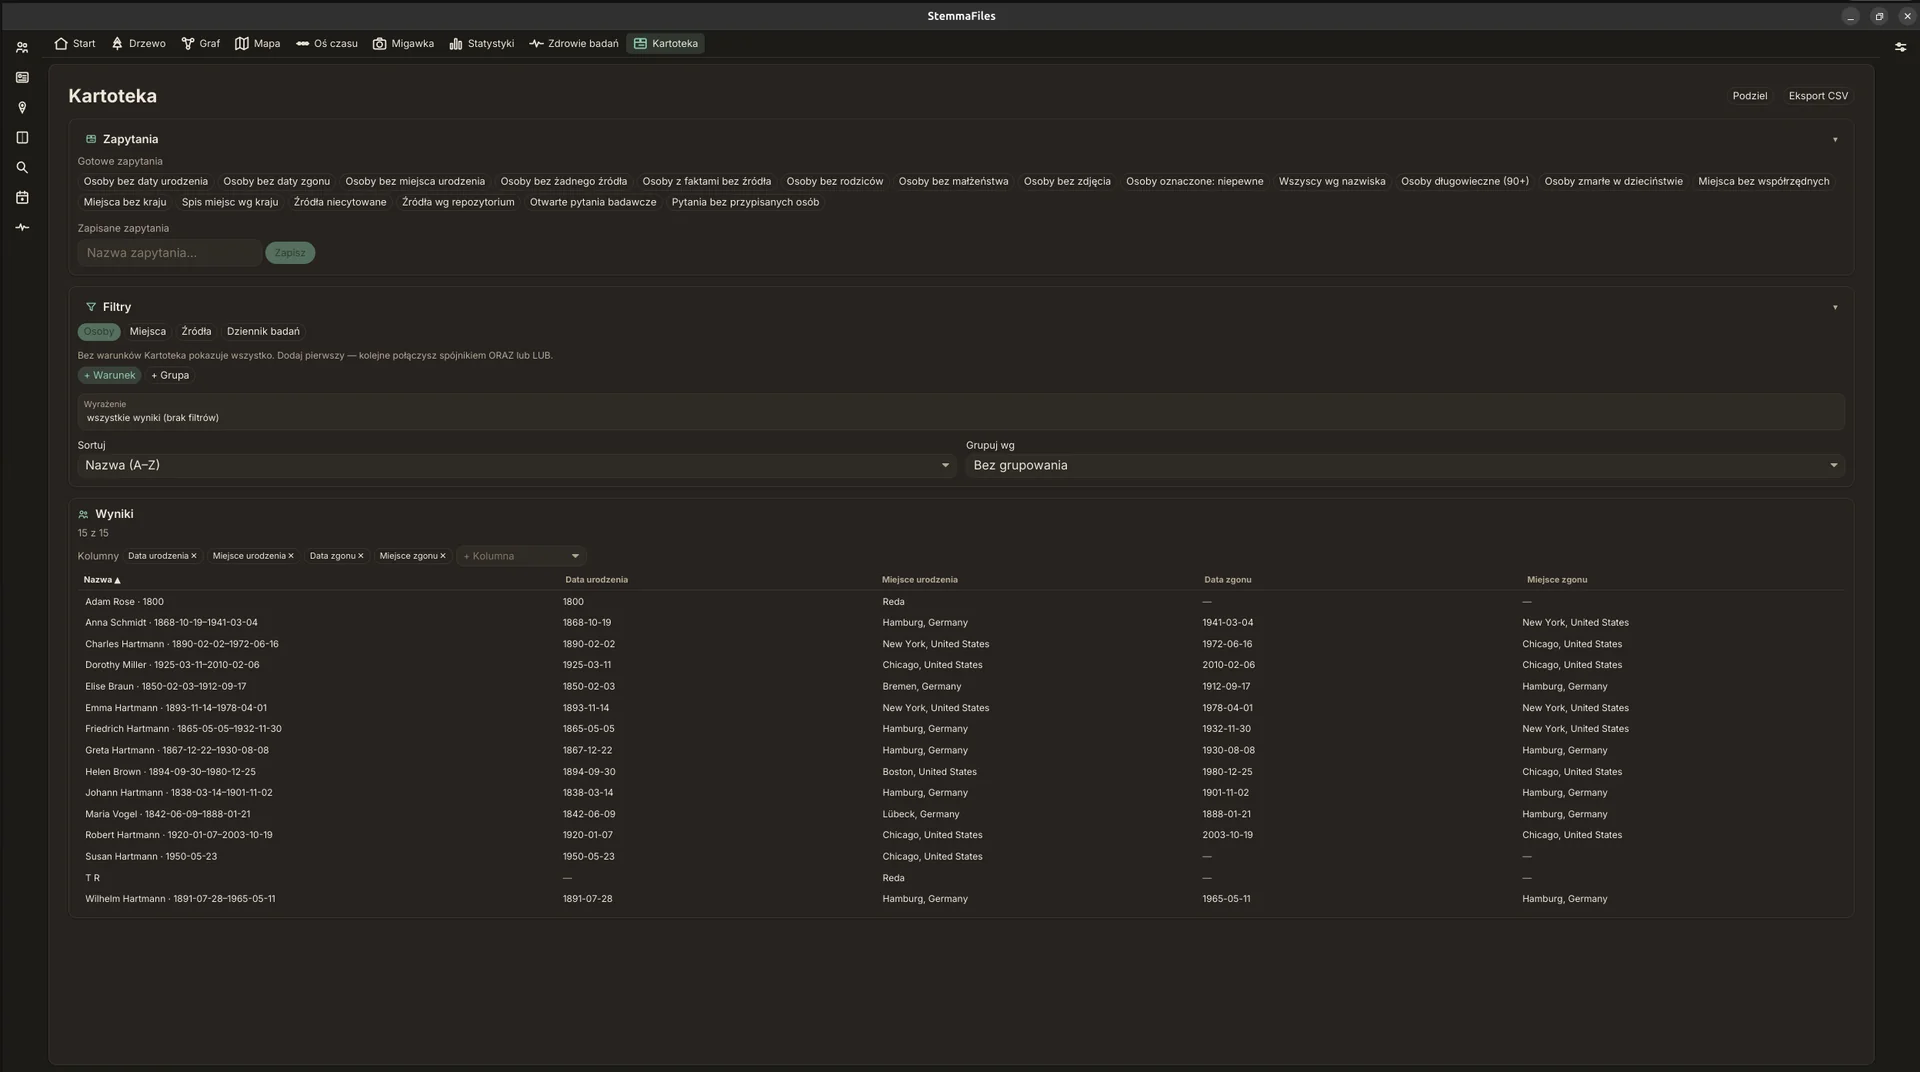Select the Źródła filter scope
This screenshot has height=1072, width=1920.
(196, 332)
